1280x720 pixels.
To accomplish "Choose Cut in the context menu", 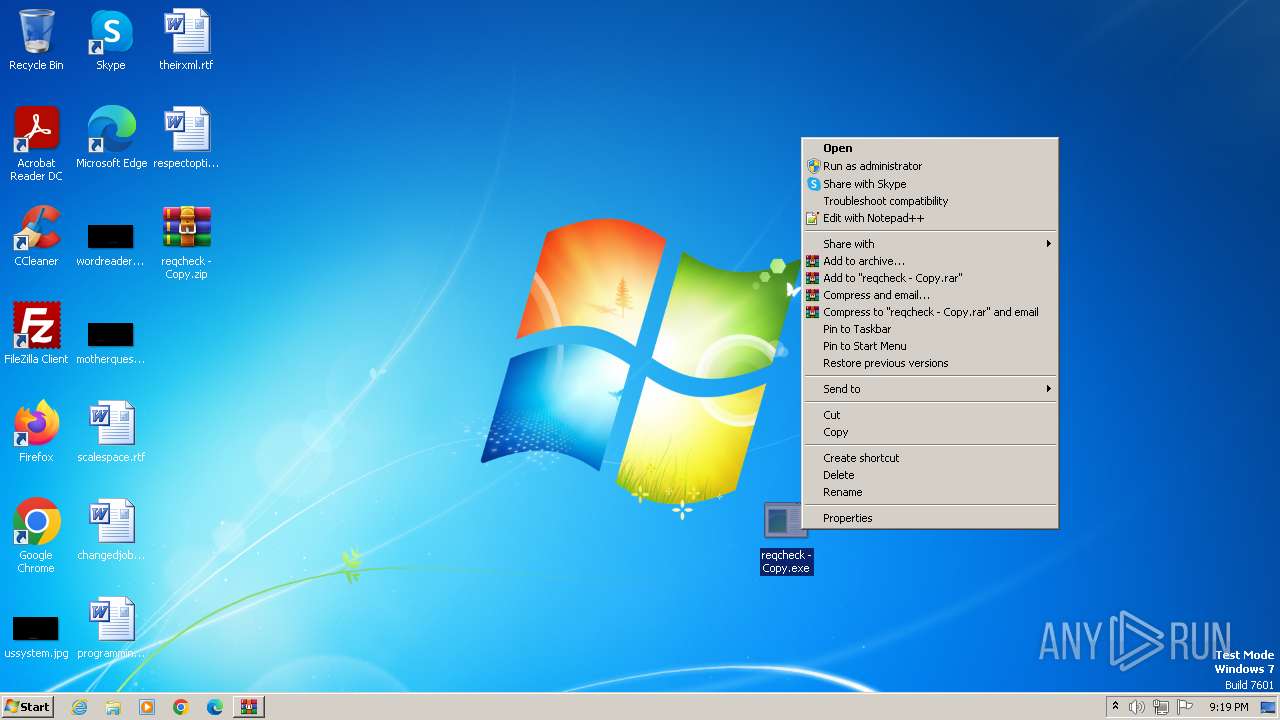I will coord(930,415).
